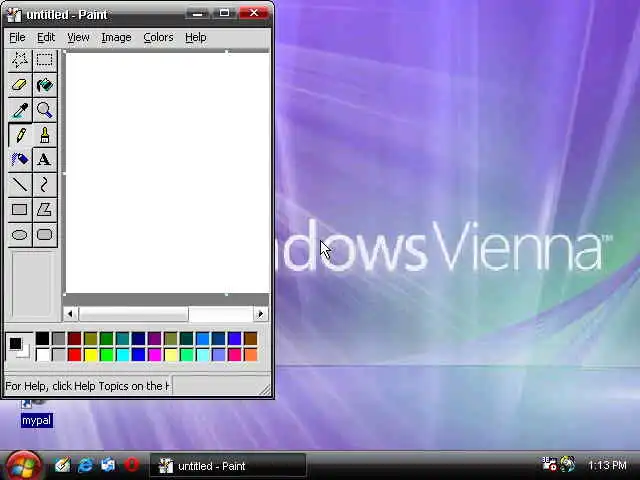Open the File menu
640x480 pixels.
17,38
